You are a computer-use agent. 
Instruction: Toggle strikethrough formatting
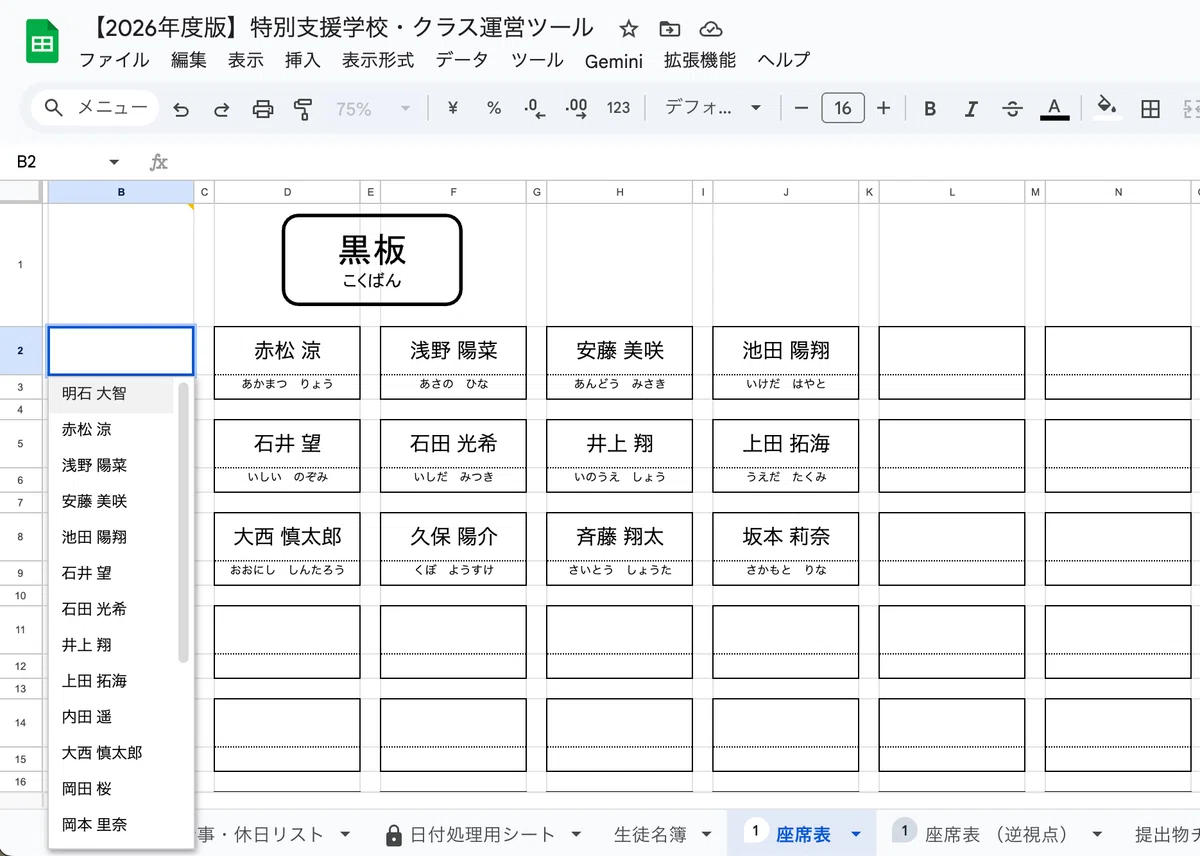[x=1012, y=109]
